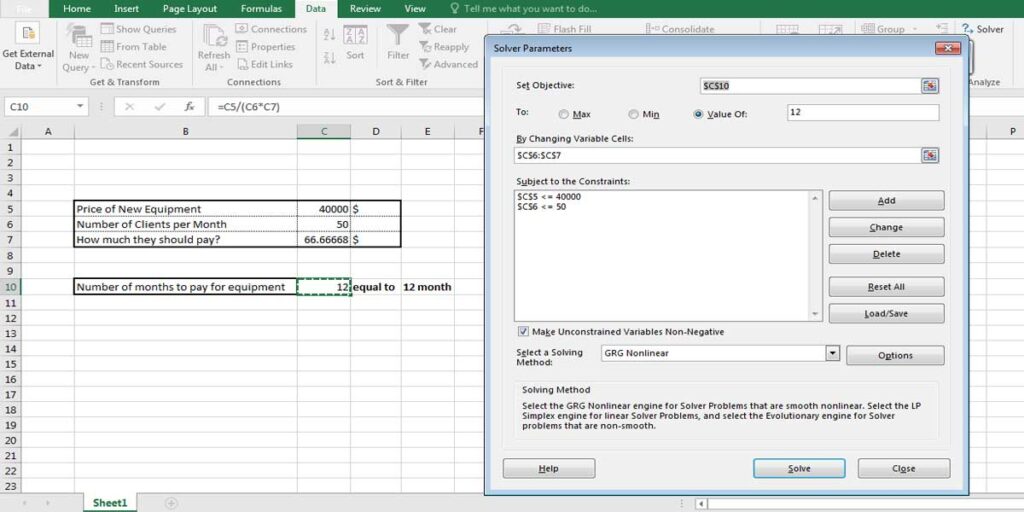Select cell containing 66.66668
The height and width of the screenshot is (512, 1024).
324,240
